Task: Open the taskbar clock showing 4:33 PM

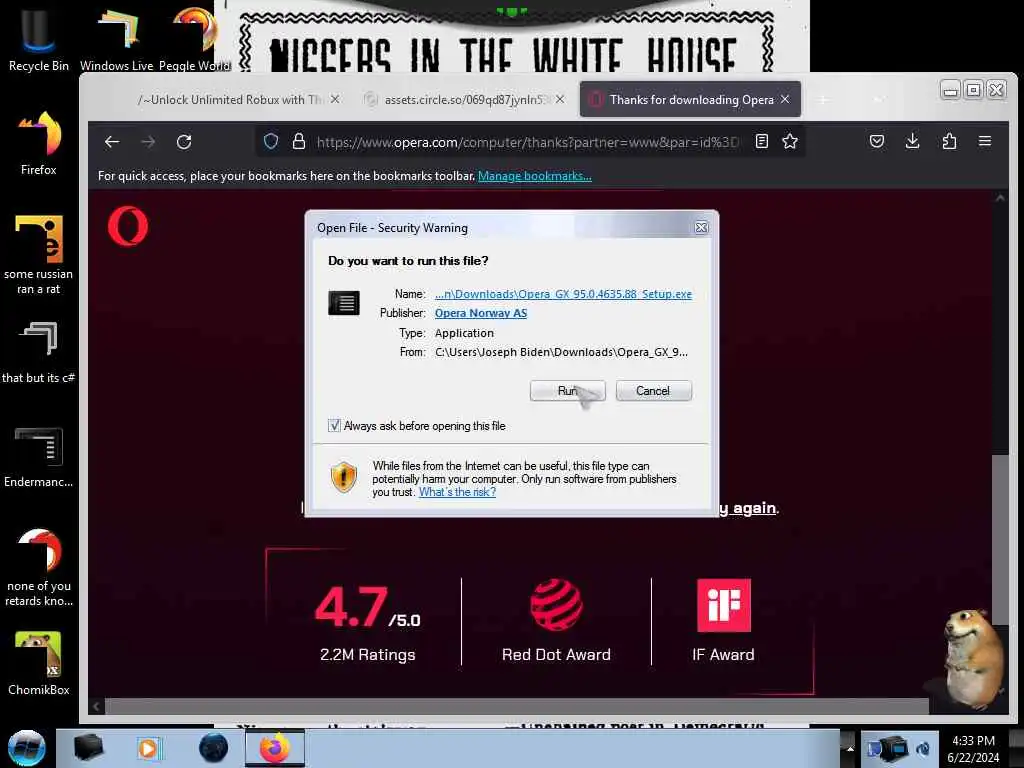Action: click(x=973, y=749)
